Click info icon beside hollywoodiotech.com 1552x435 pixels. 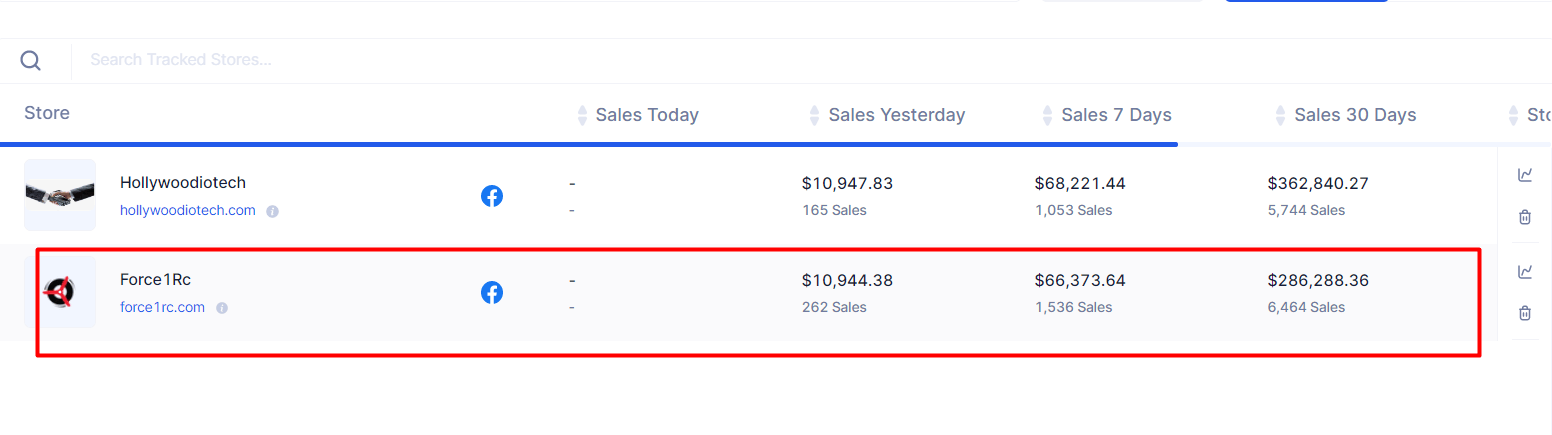click(272, 211)
